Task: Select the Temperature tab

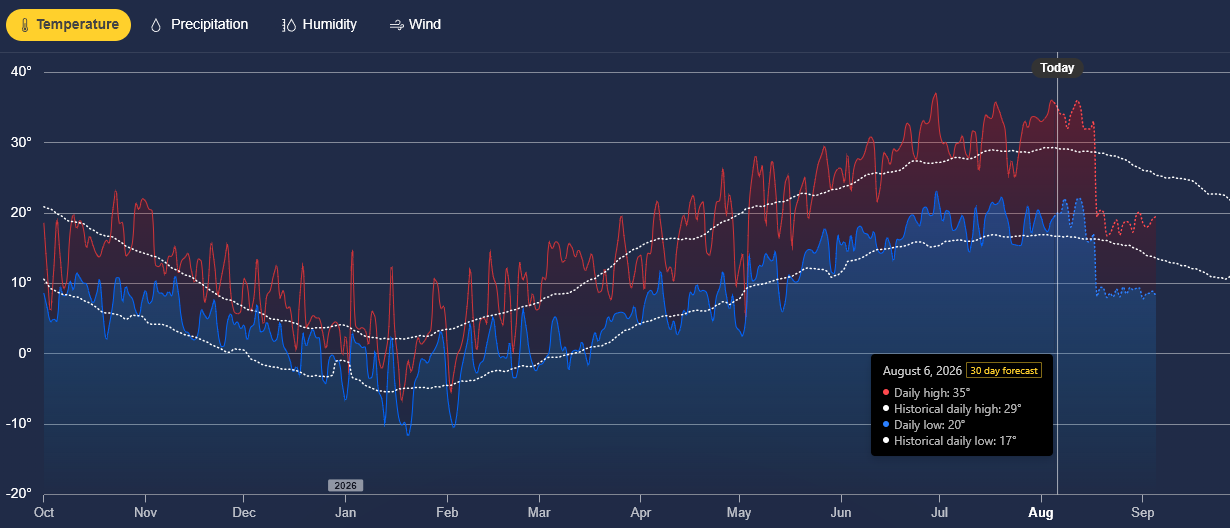Action: coord(68,25)
